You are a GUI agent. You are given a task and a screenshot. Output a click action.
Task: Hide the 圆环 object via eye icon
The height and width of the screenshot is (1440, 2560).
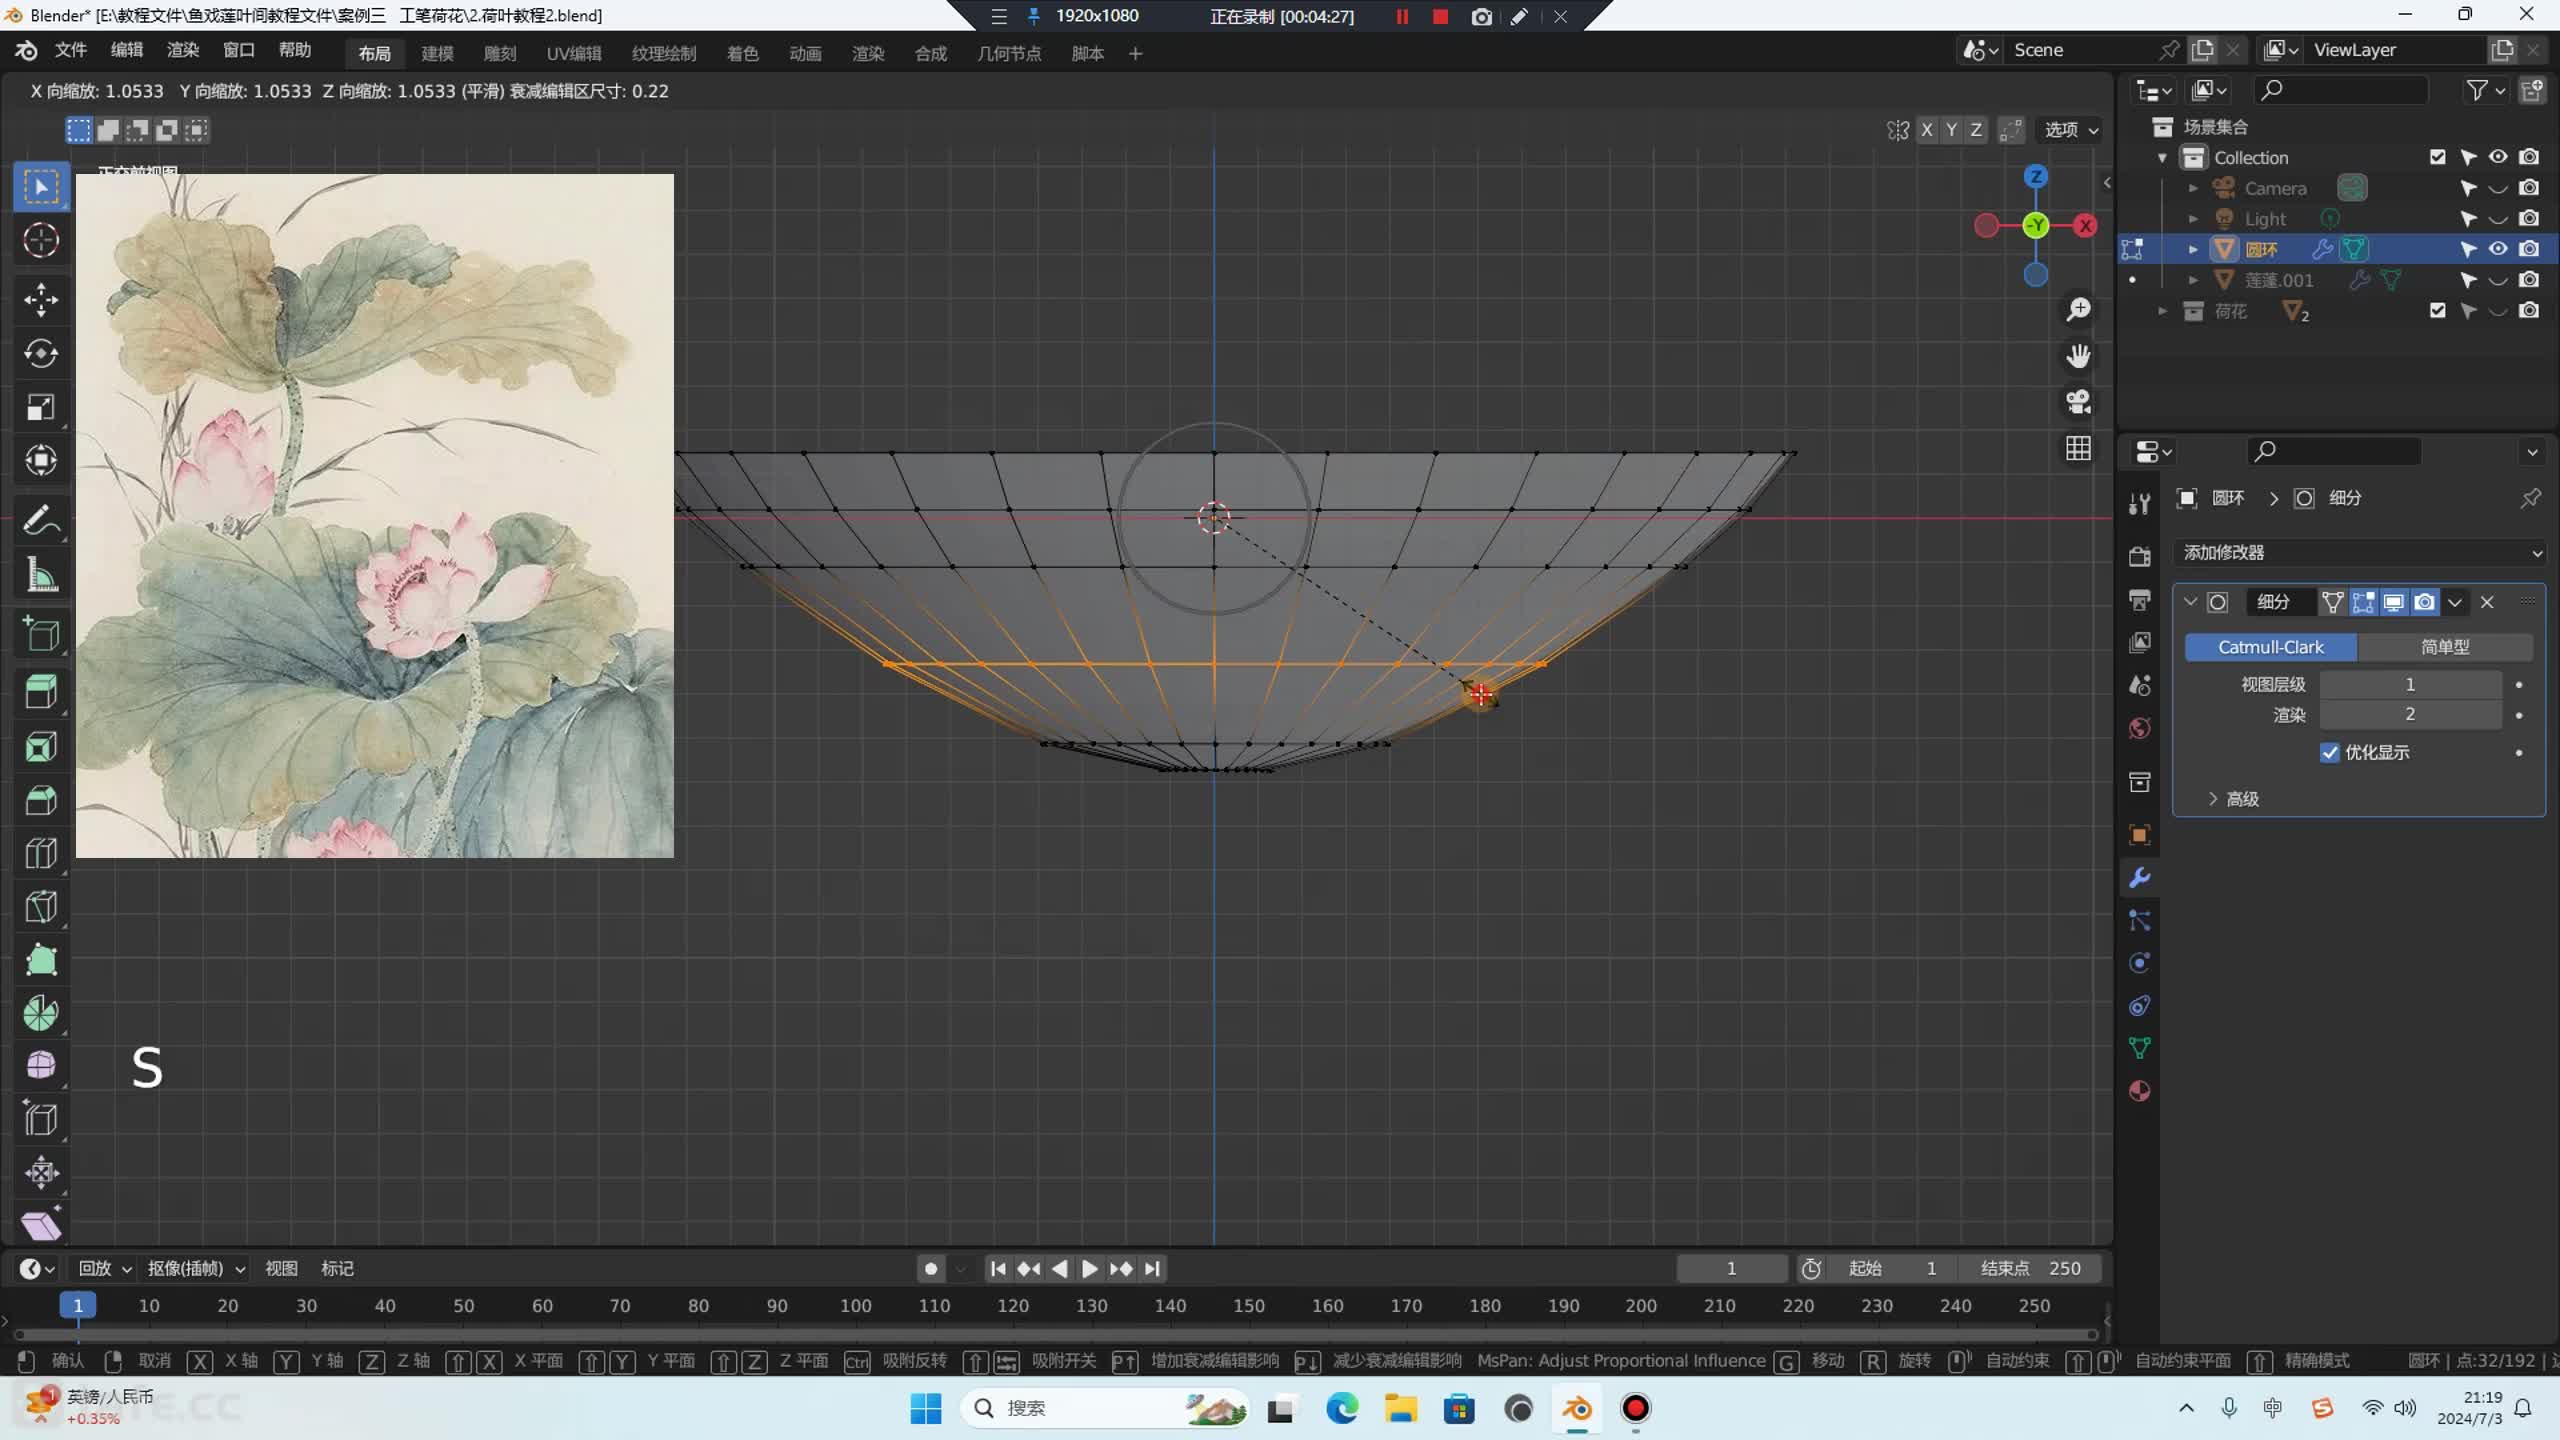point(2498,249)
